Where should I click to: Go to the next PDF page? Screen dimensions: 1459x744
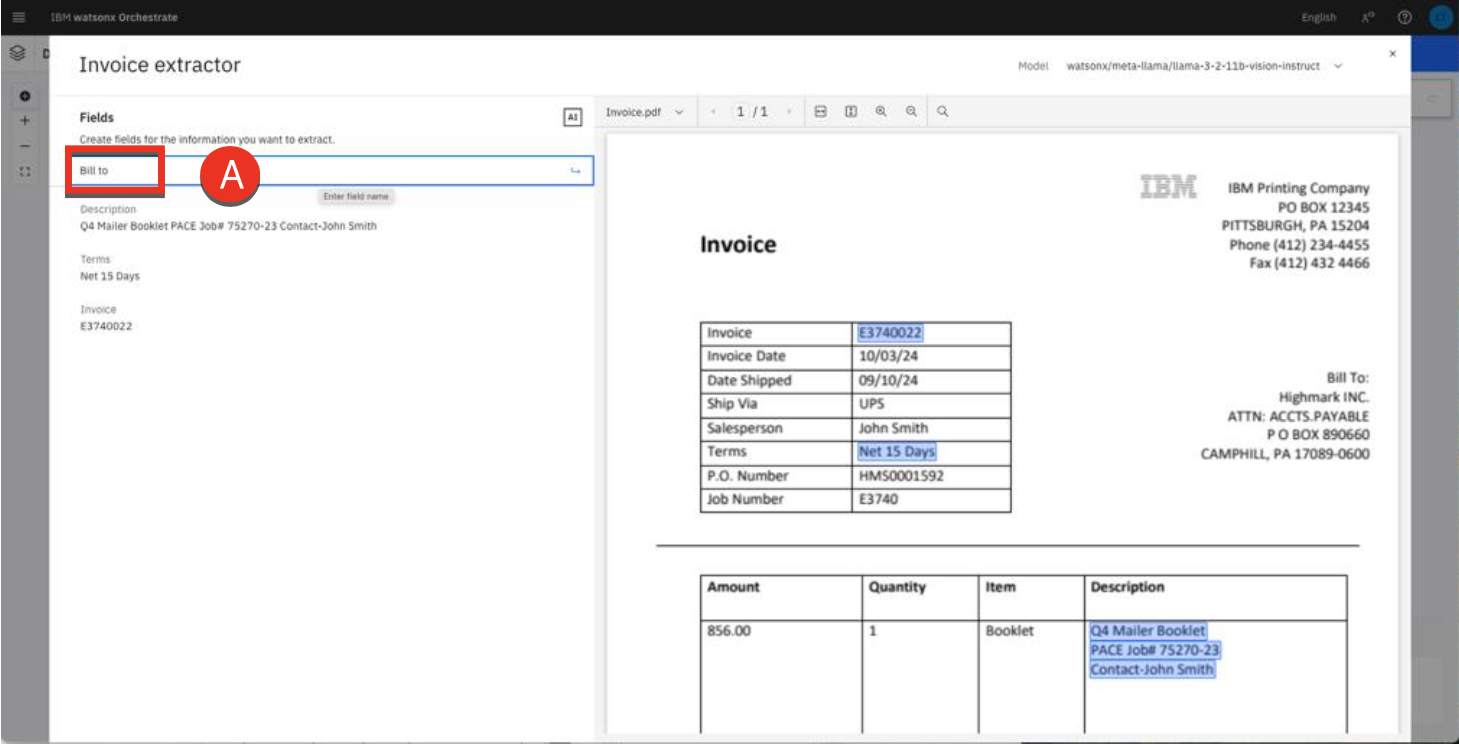point(789,112)
